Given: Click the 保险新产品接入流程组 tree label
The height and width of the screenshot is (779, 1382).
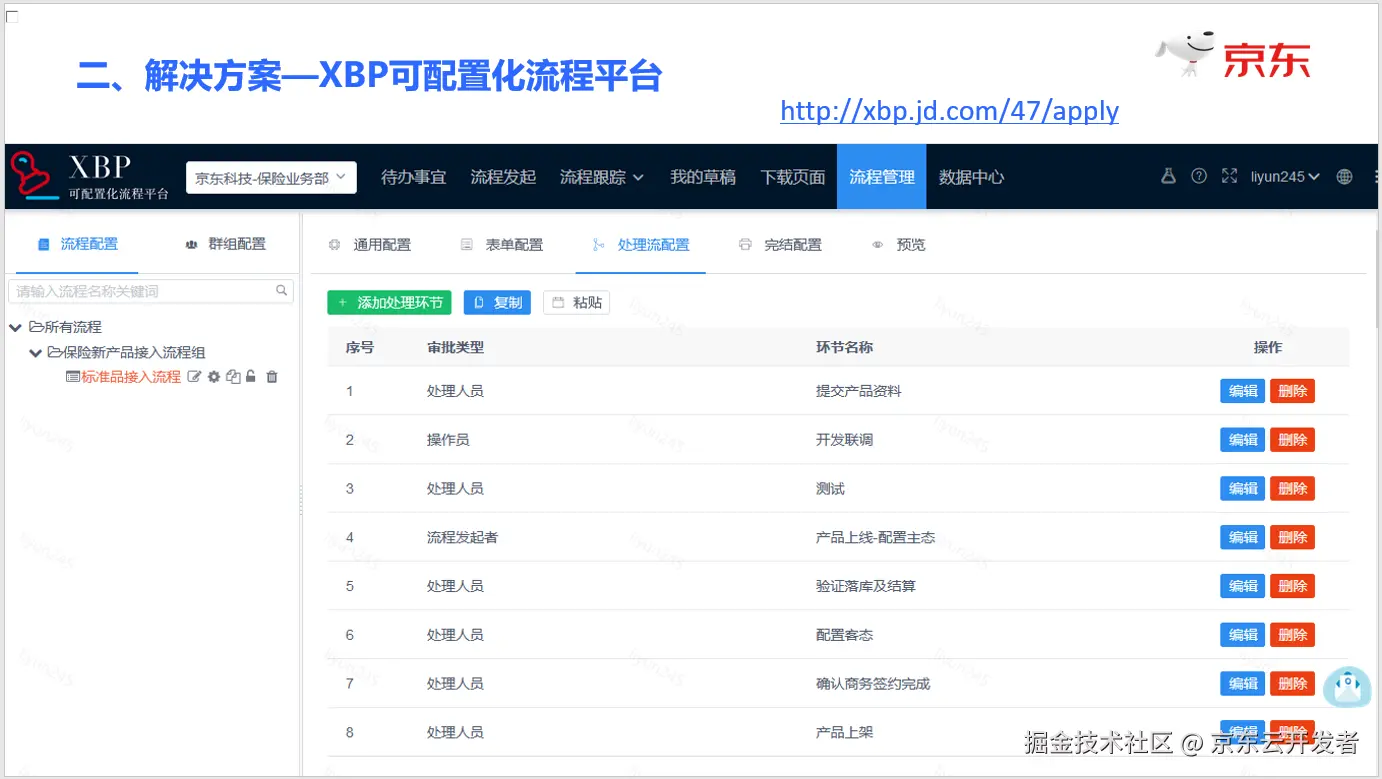Looking at the screenshot, I should pyautogui.click(x=134, y=352).
